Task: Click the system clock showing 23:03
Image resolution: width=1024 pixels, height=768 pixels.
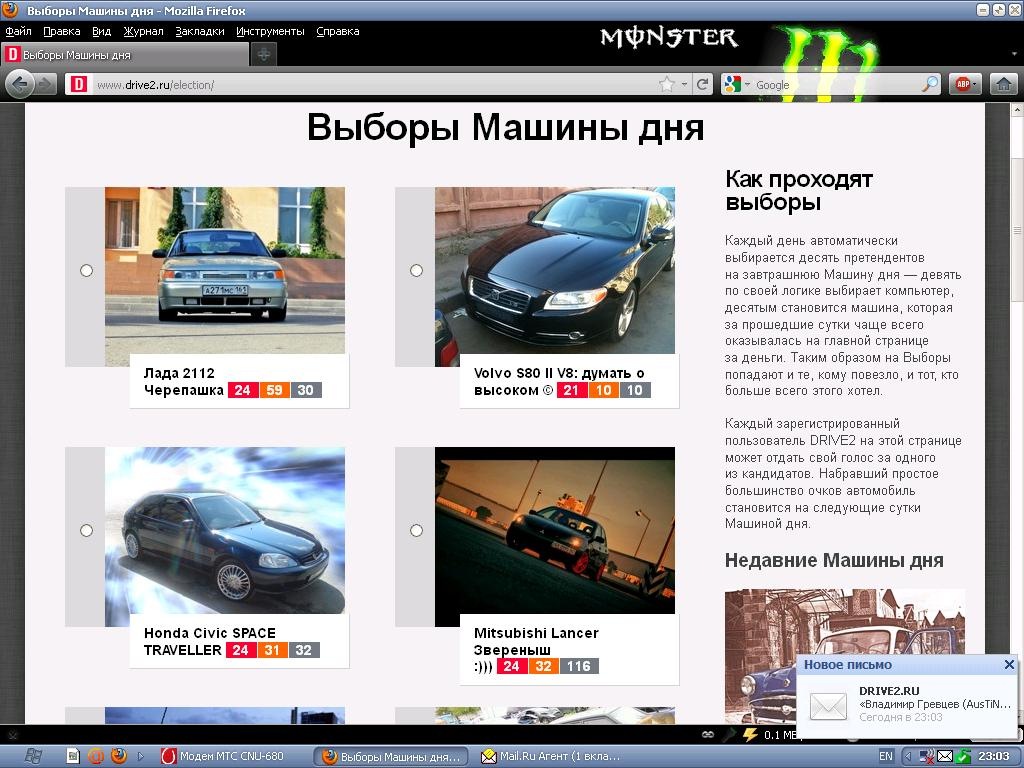Action: click(x=994, y=756)
